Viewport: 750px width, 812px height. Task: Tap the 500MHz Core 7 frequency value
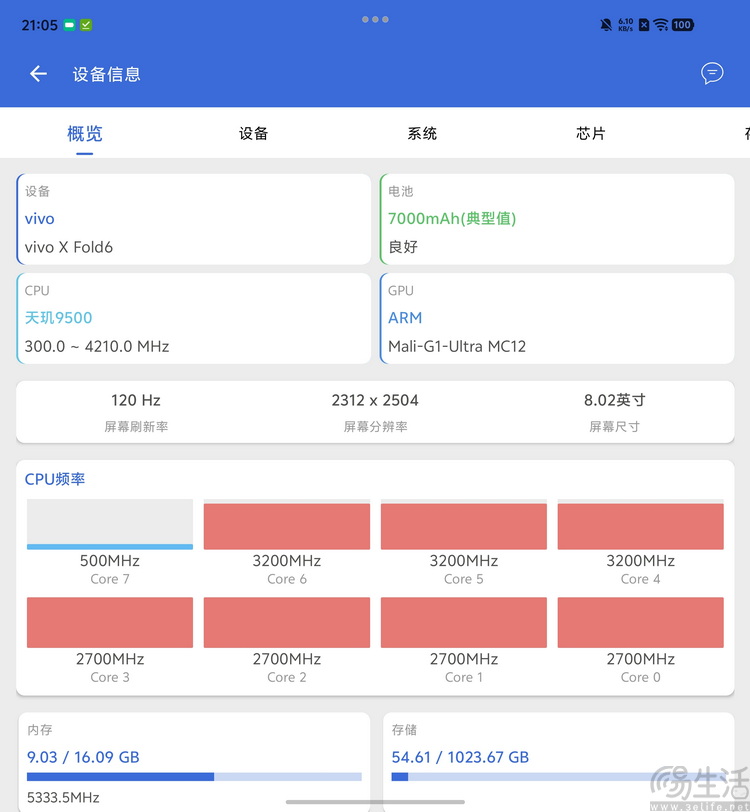pos(110,561)
